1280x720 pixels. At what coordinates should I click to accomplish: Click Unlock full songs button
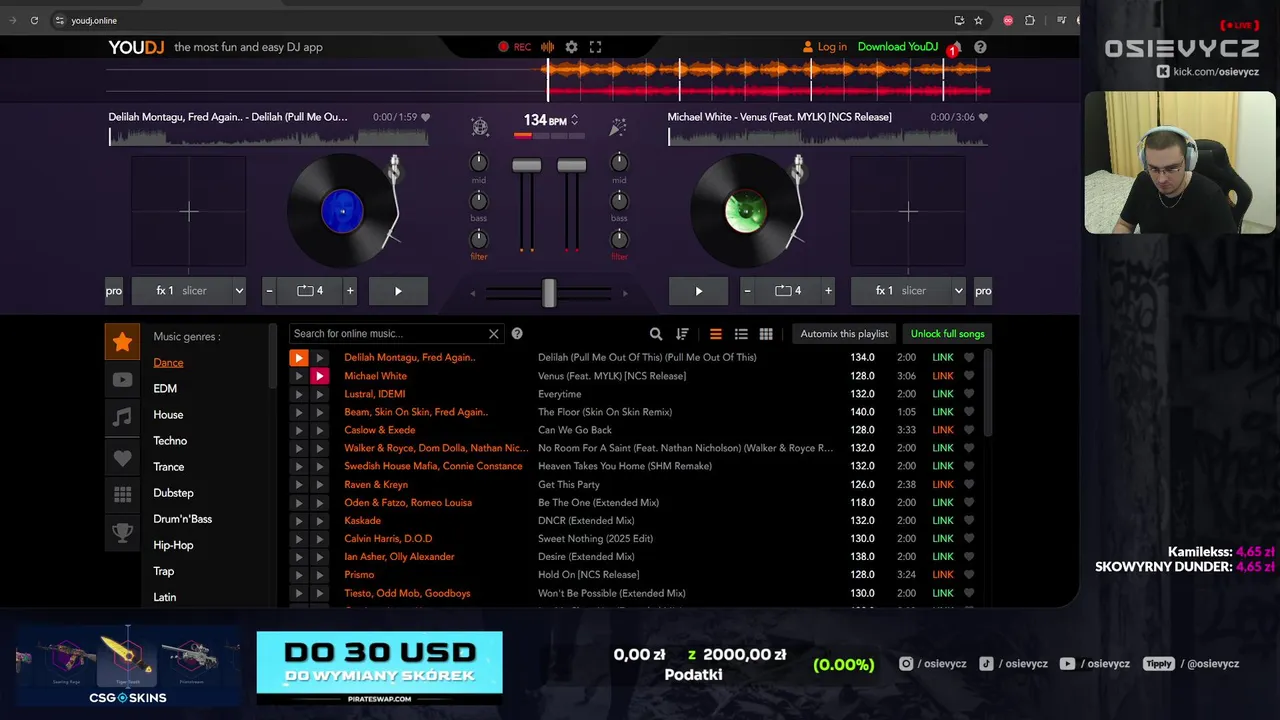(947, 334)
